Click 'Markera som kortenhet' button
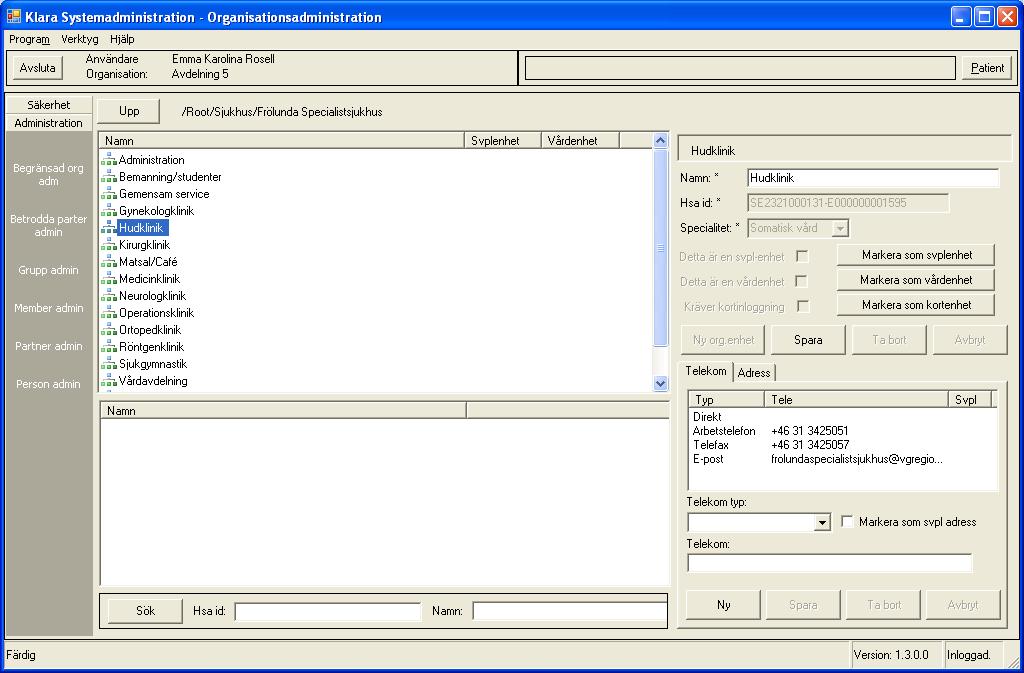 916,304
